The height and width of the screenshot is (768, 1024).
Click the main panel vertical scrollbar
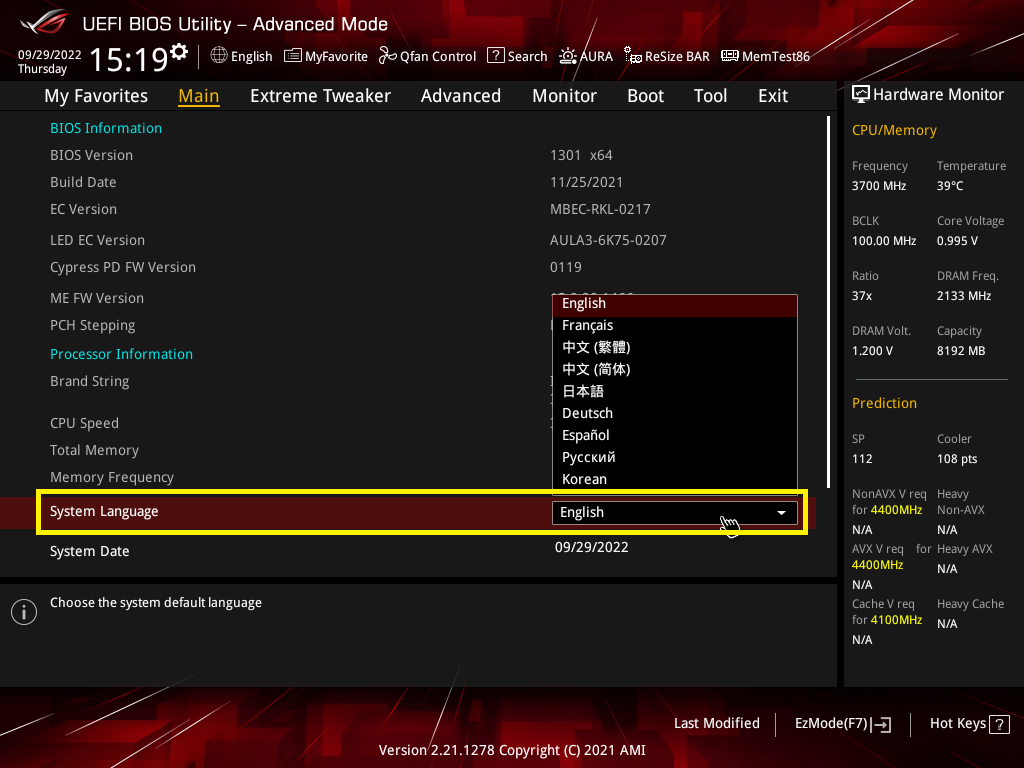[828, 302]
